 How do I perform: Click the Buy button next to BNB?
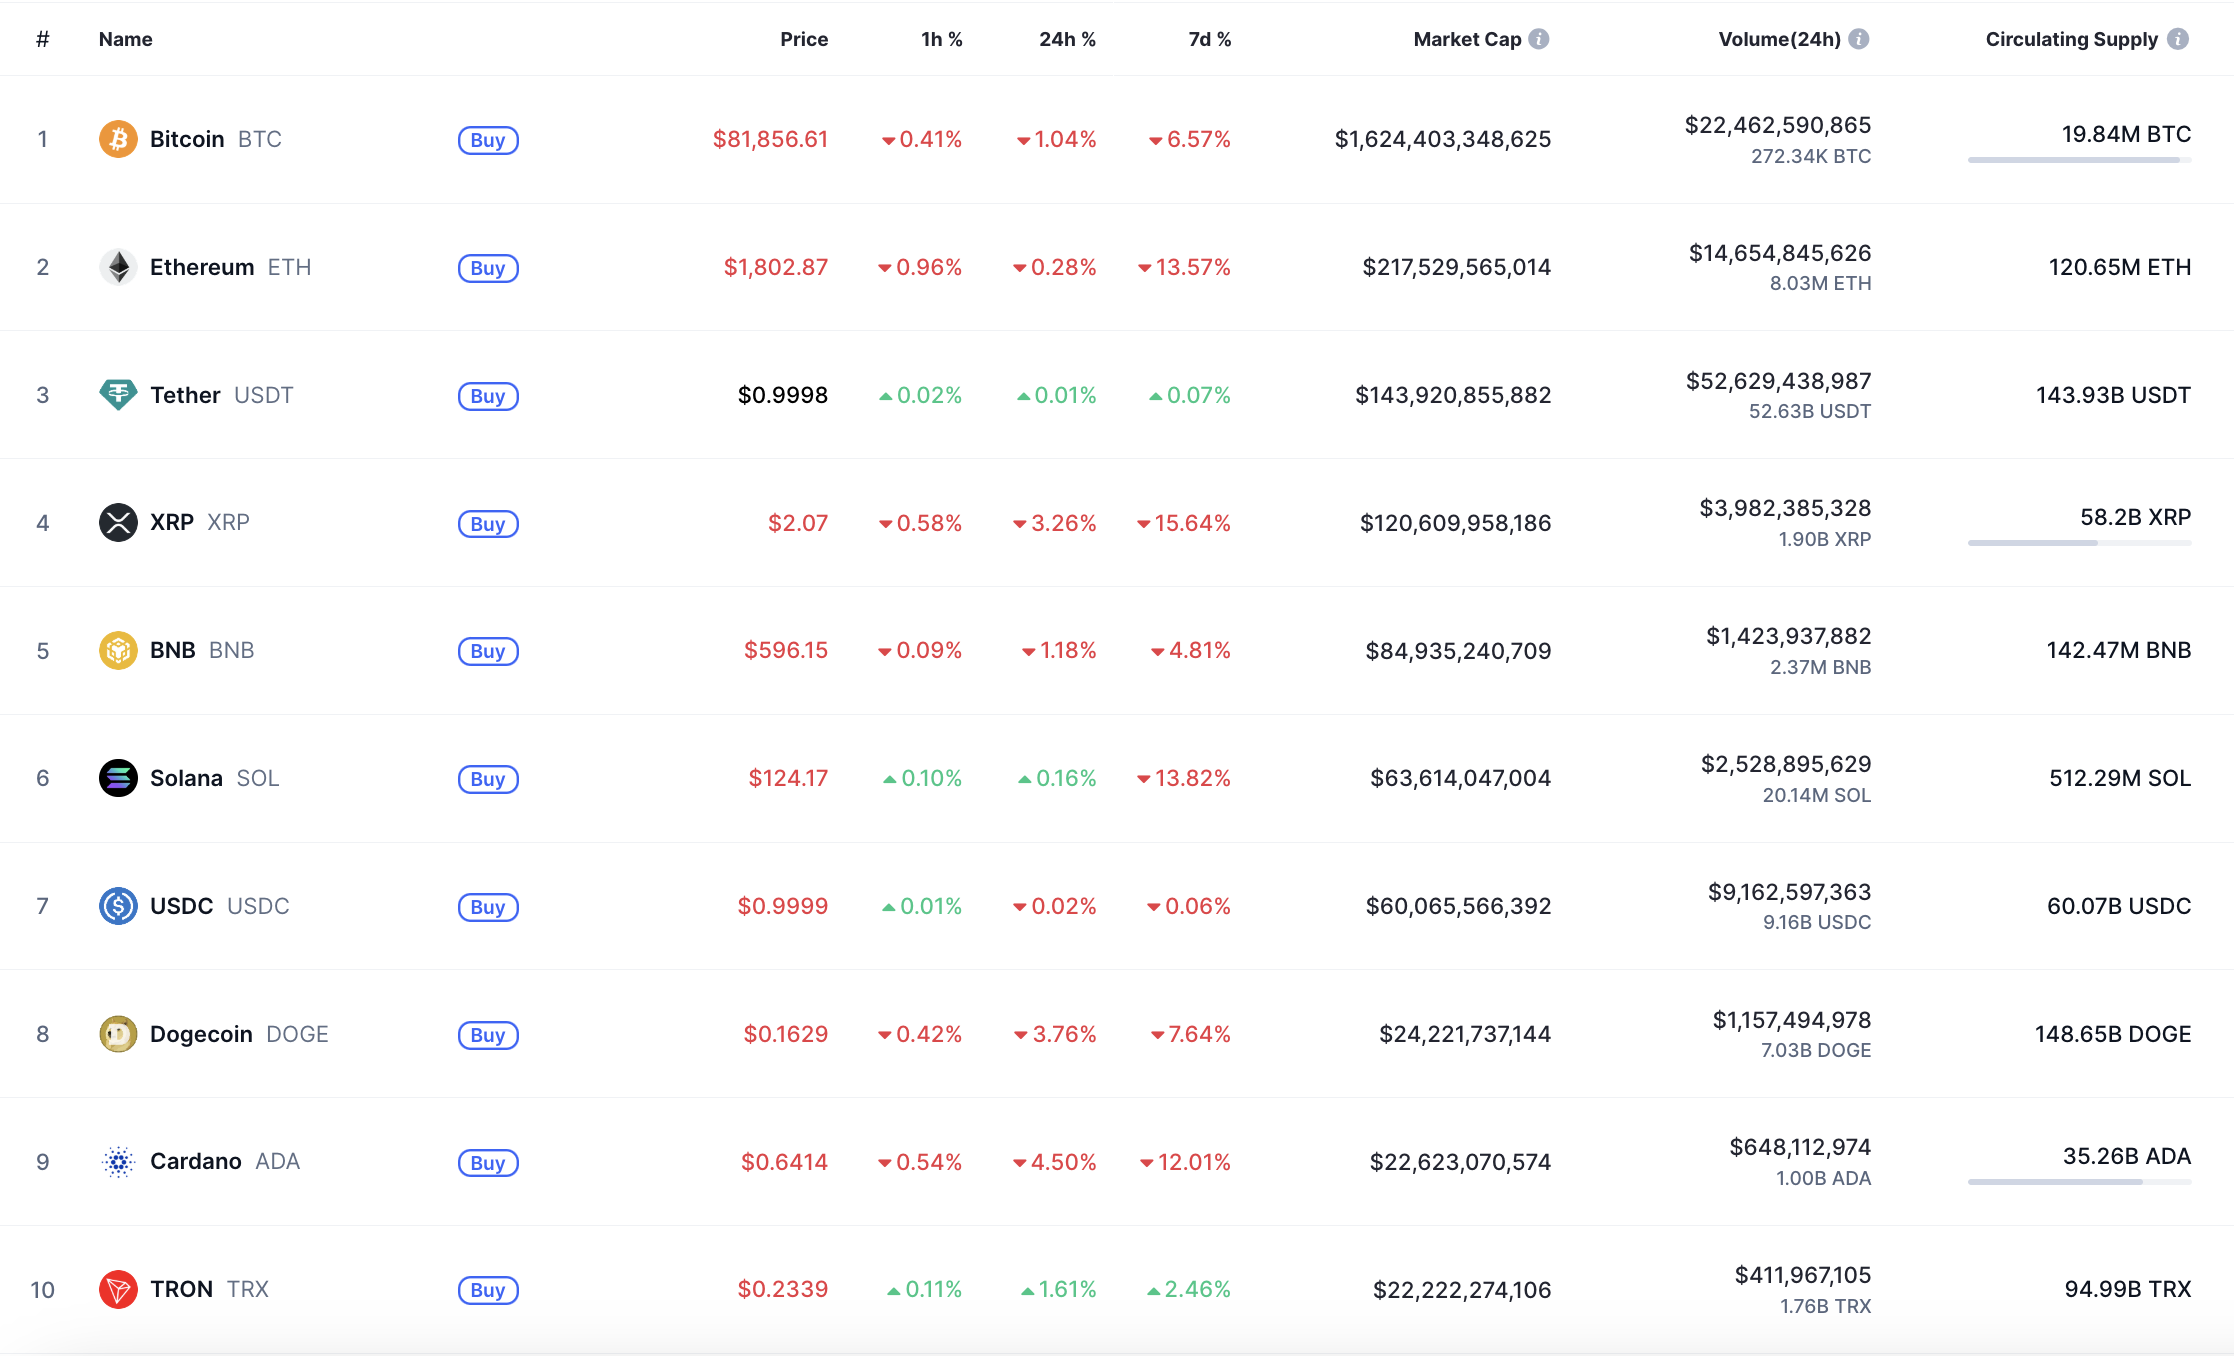point(488,651)
